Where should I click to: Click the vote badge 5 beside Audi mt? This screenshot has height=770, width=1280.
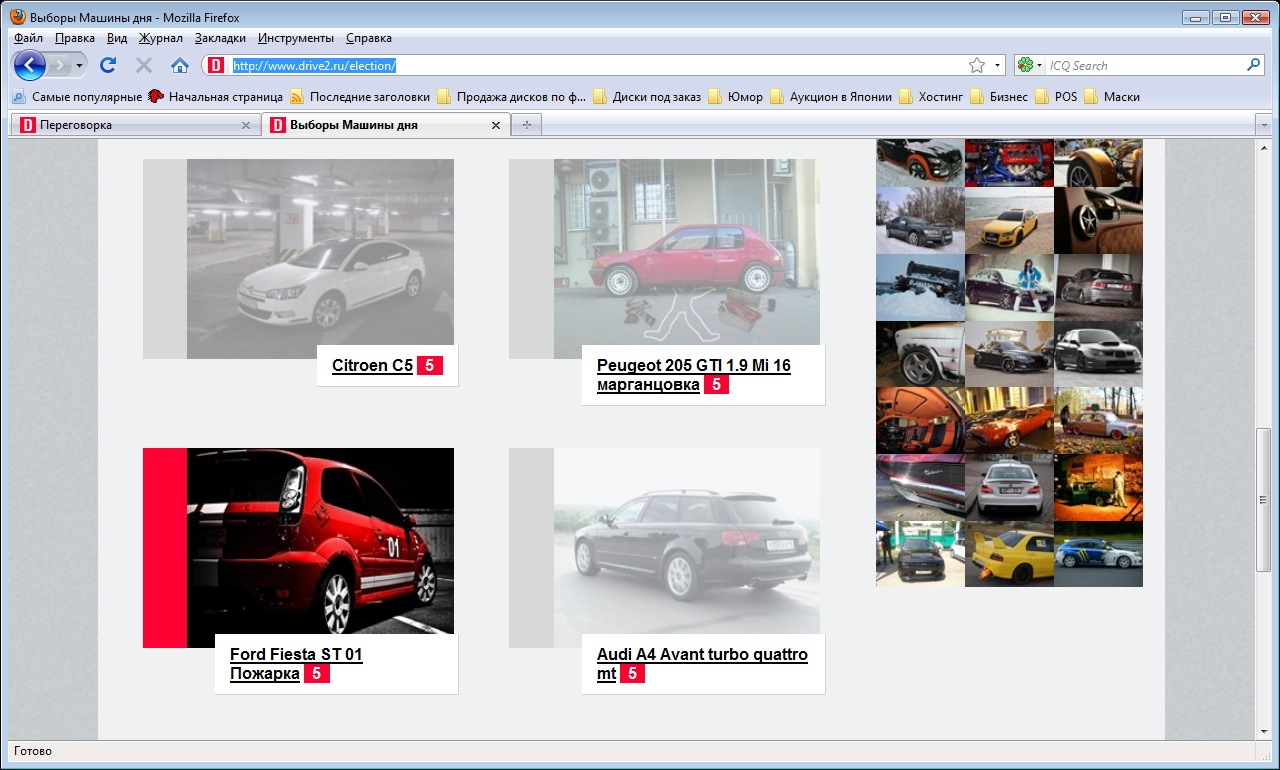pyautogui.click(x=632, y=674)
